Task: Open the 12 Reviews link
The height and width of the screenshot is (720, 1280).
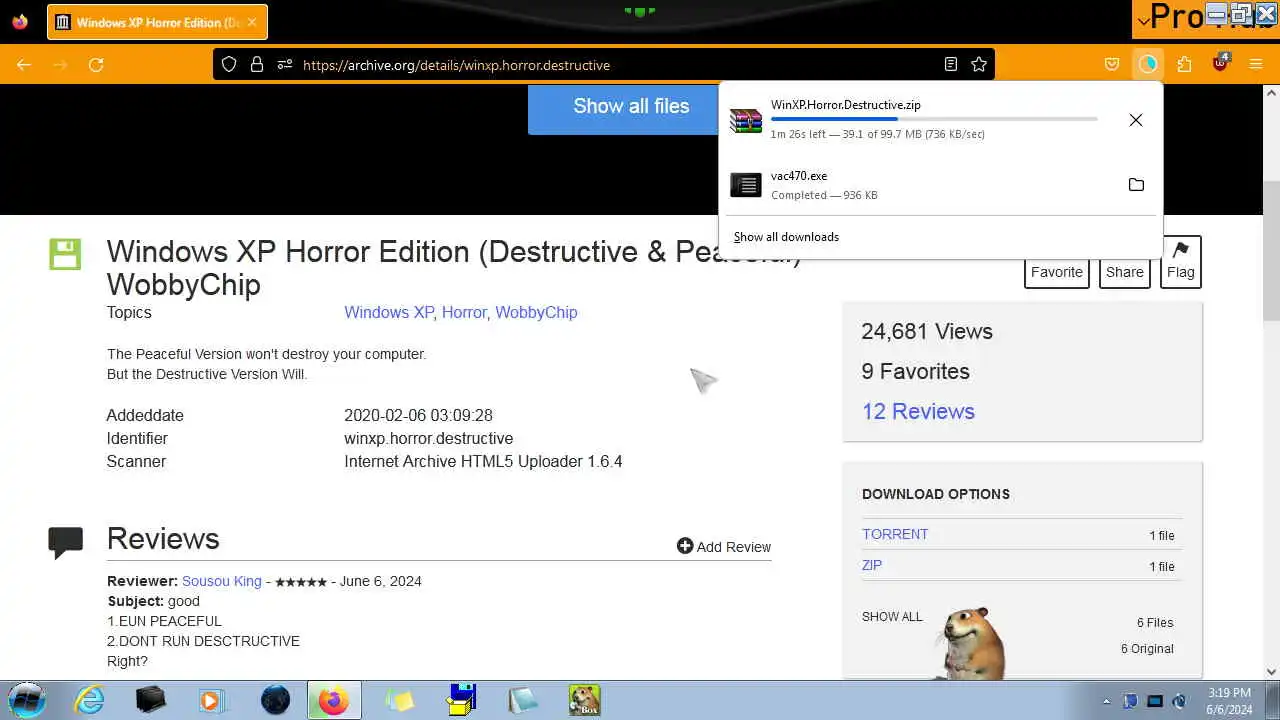Action: point(918,411)
